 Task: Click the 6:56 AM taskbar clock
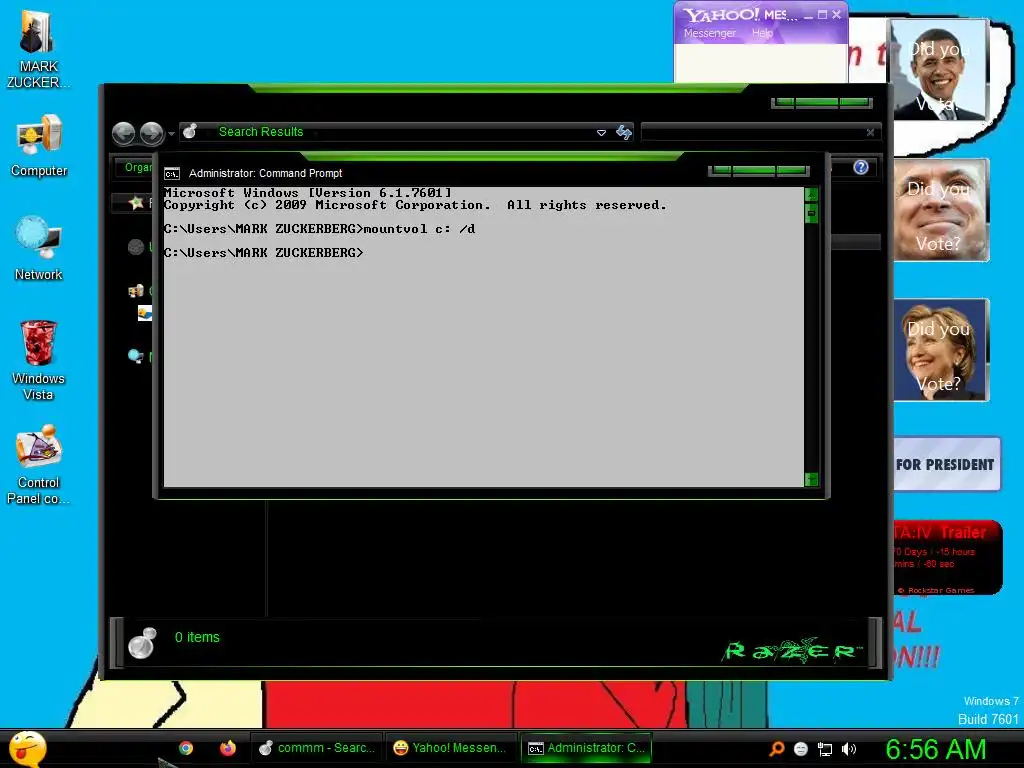(935, 749)
